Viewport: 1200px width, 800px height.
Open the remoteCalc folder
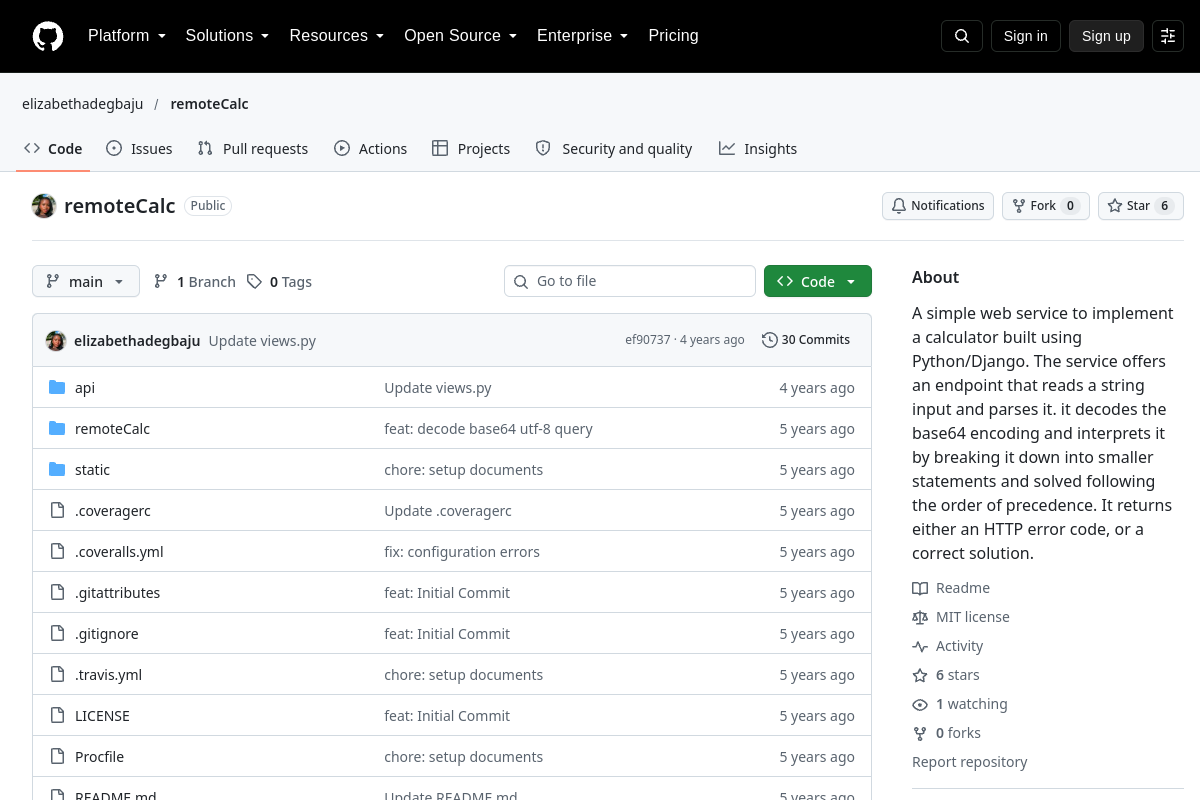coord(112,429)
